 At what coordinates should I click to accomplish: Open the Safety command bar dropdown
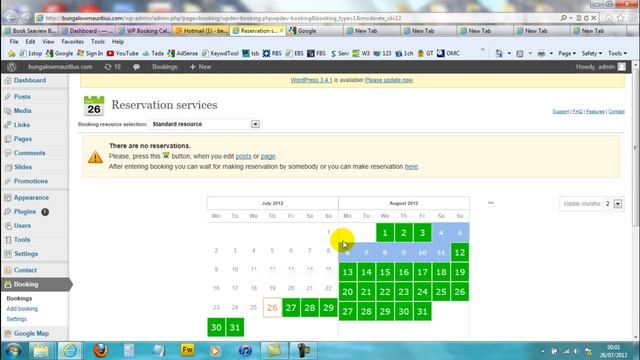pyautogui.click(x=592, y=53)
